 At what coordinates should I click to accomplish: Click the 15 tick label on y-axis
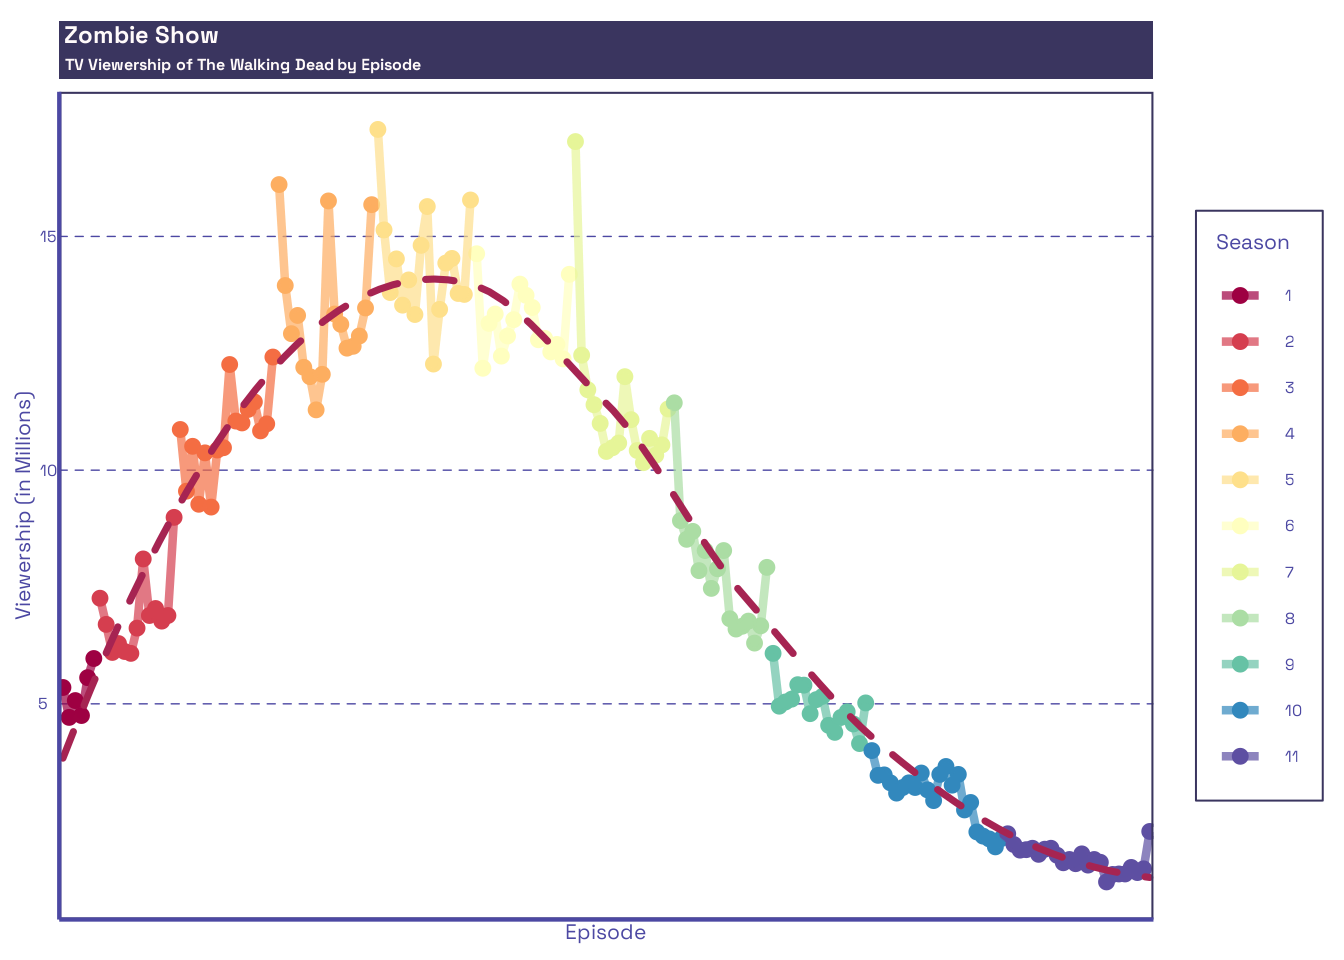(x=45, y=237)
